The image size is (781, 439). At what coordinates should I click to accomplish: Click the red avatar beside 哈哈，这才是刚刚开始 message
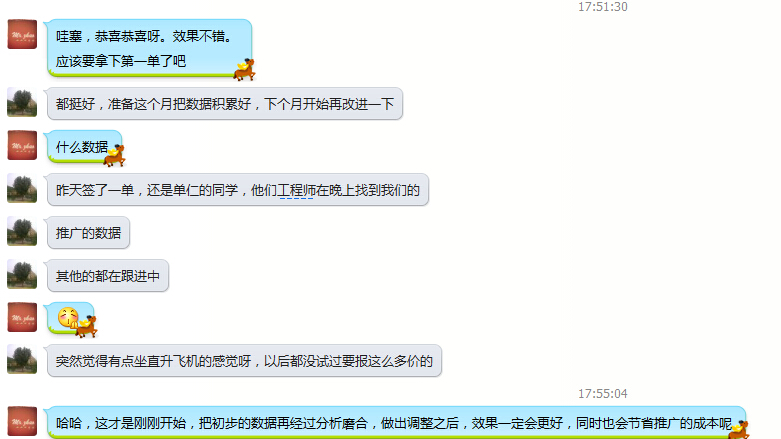tap(22, 421)
